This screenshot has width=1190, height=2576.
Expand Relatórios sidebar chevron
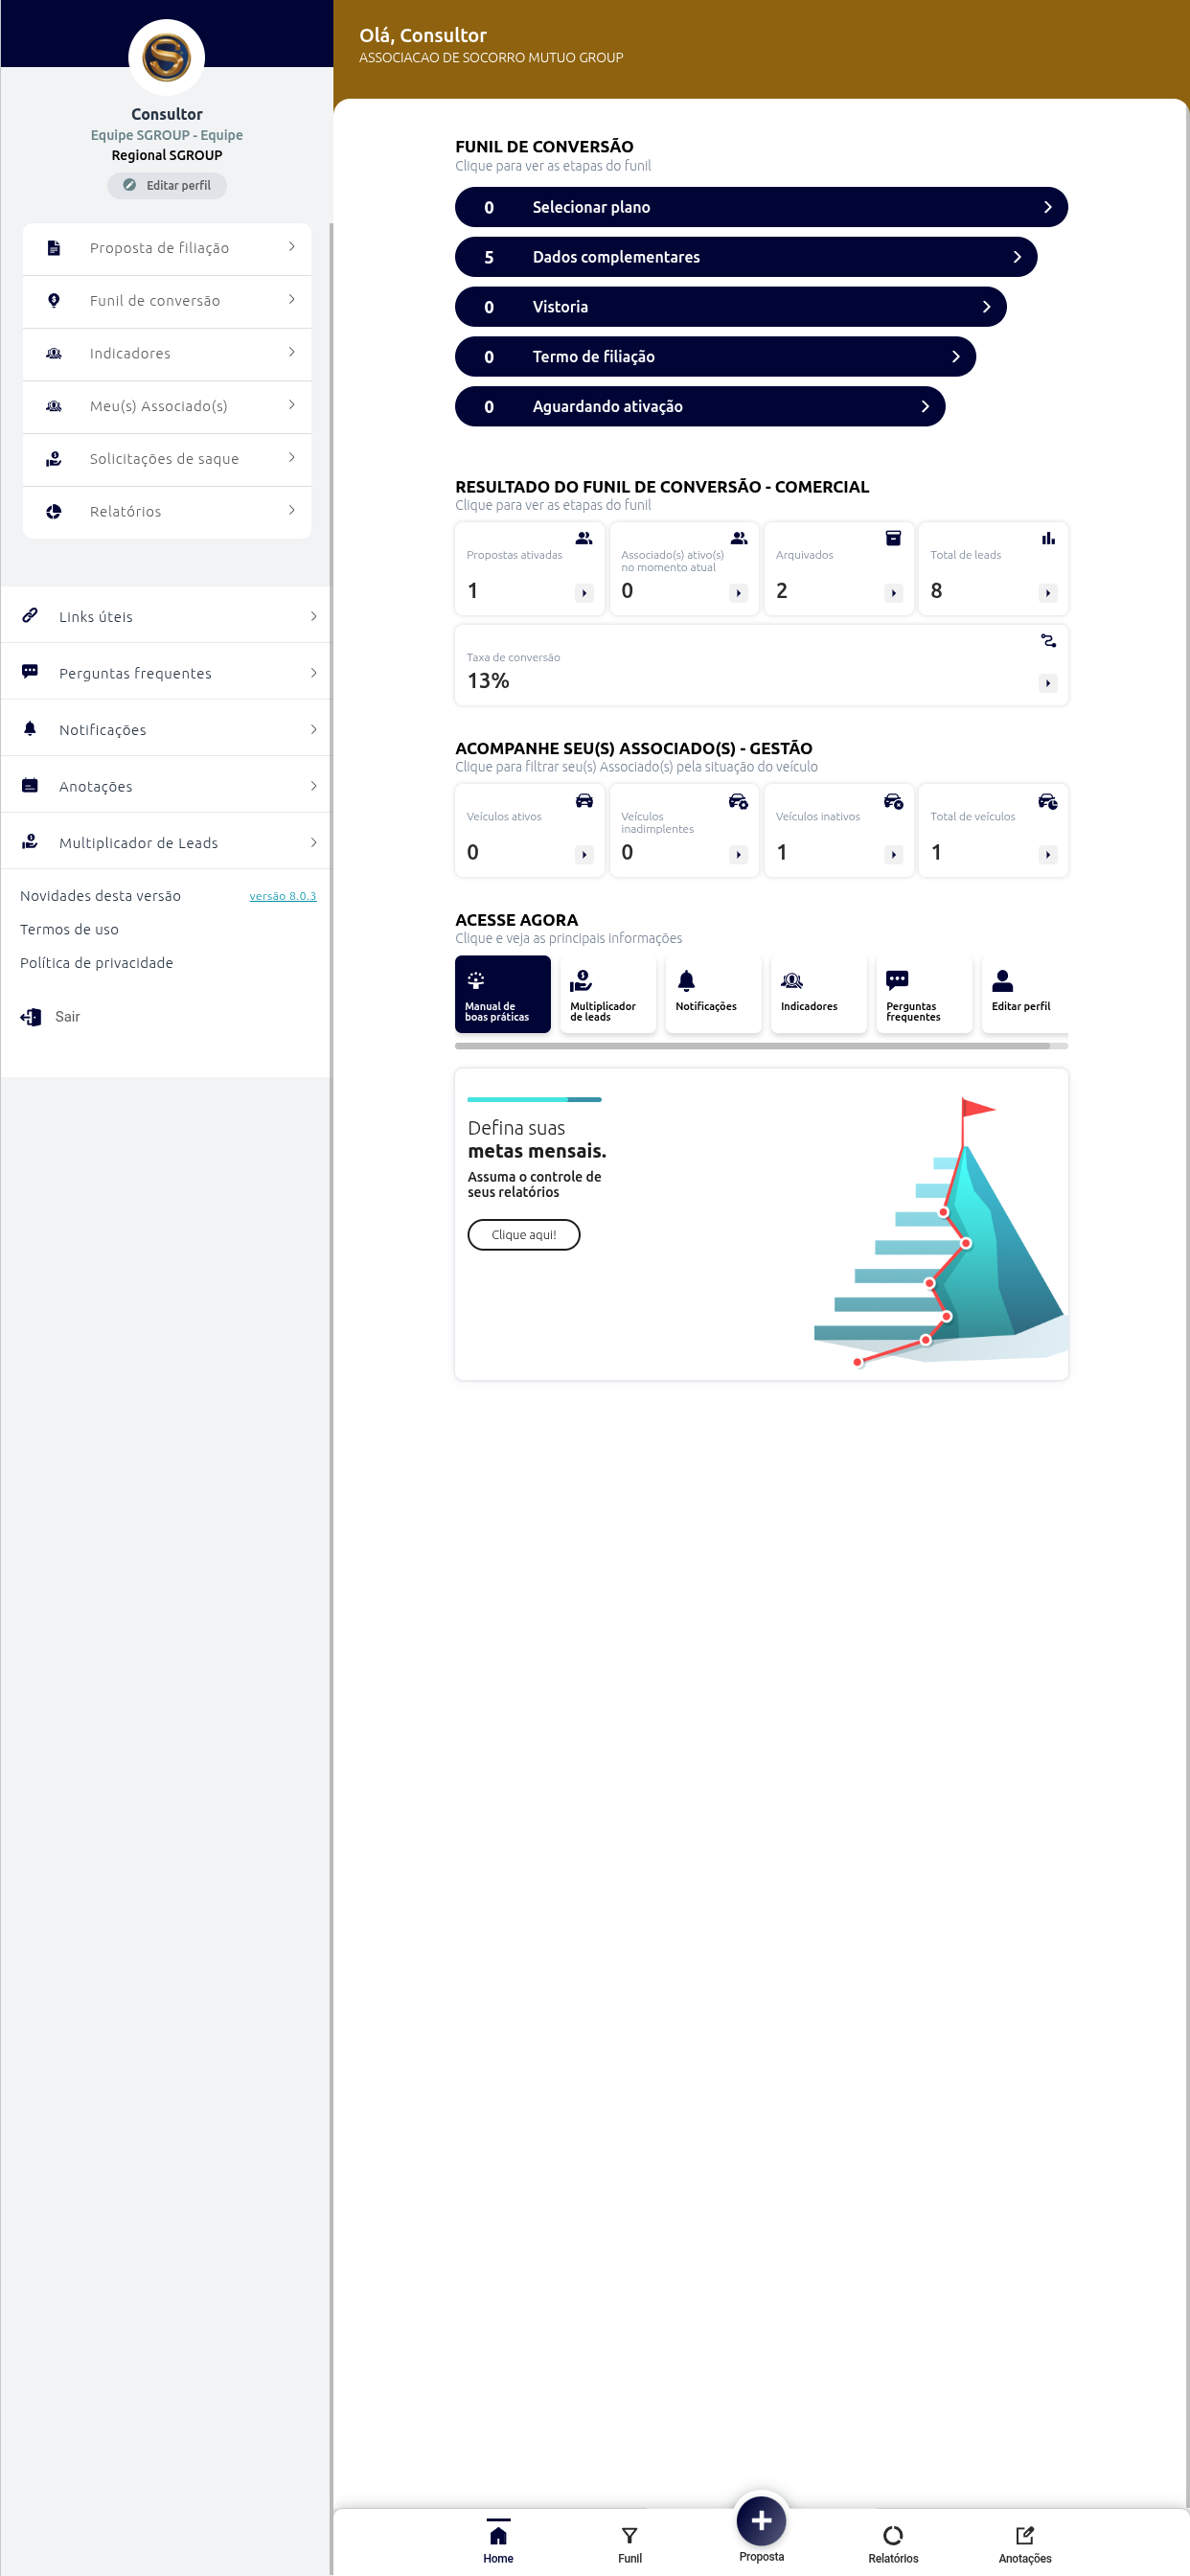[291, 510]
